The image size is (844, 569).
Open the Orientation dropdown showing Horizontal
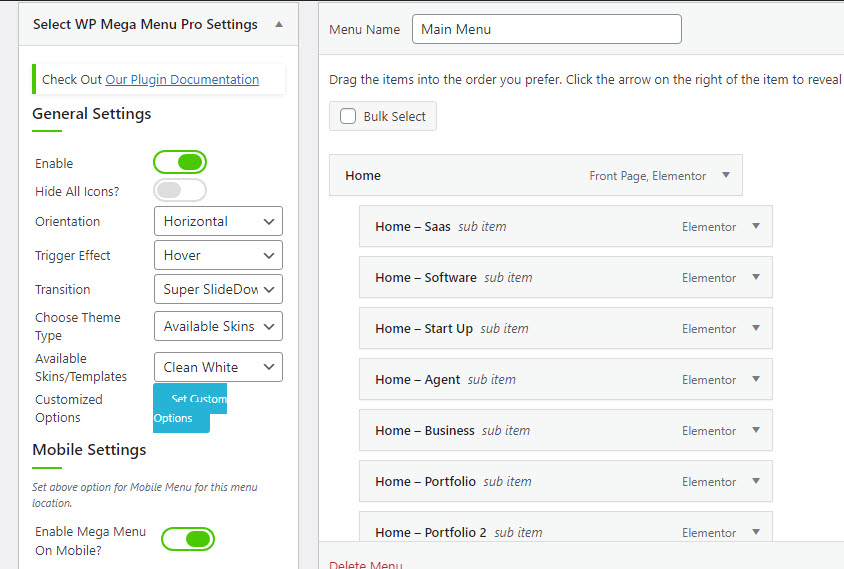coord(218,221)
